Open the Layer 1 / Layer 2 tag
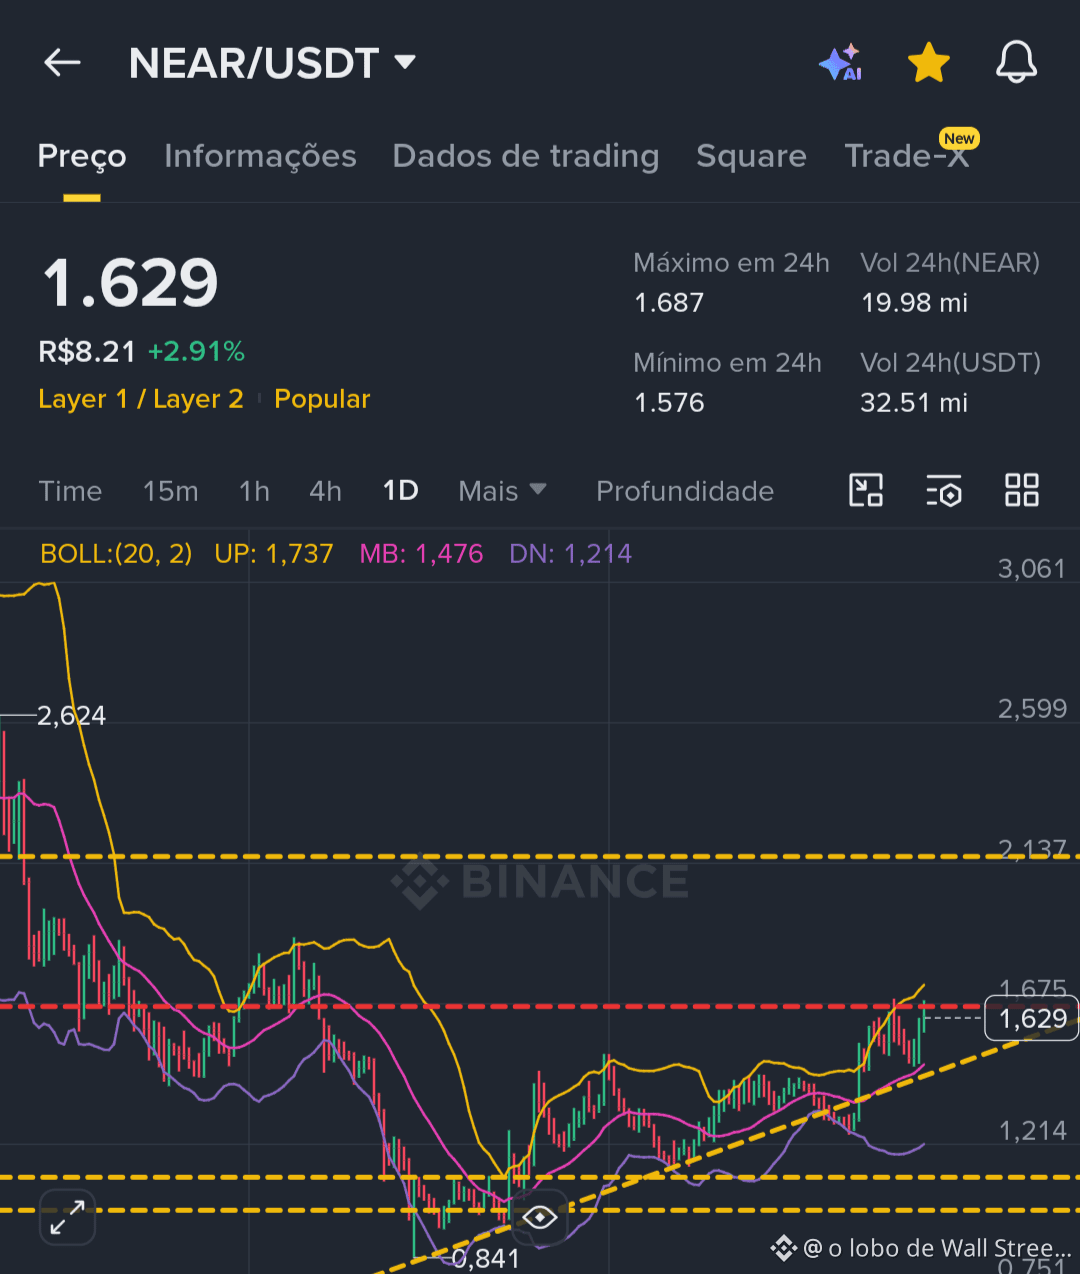This screenshot has height=1274, width=1080. tap(141, 399)
